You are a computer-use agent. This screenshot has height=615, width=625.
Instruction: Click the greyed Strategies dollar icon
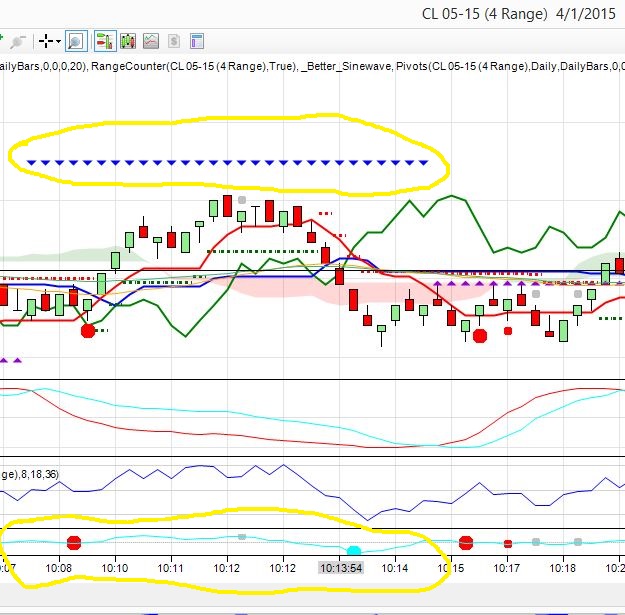pos(174,41)
